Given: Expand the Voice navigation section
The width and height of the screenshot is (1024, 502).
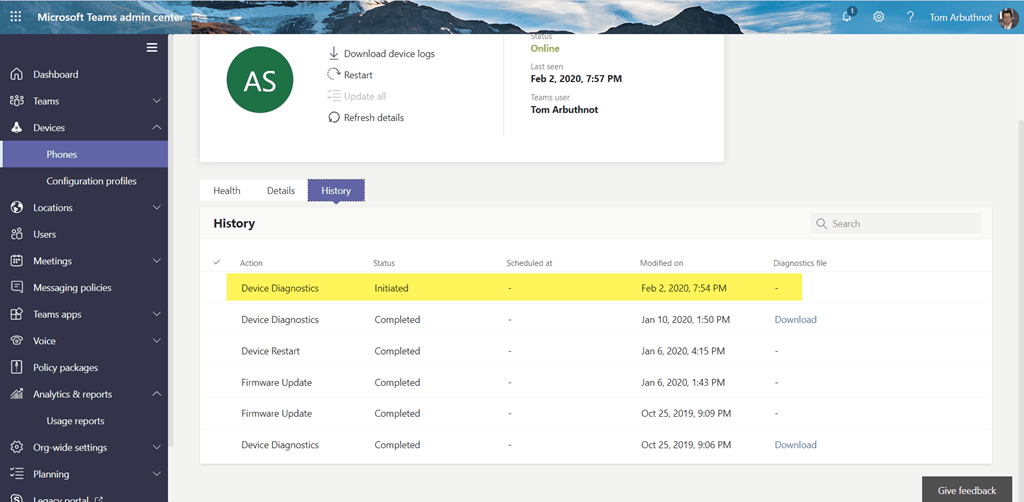Looking at the screenshot, I should 156,341.
